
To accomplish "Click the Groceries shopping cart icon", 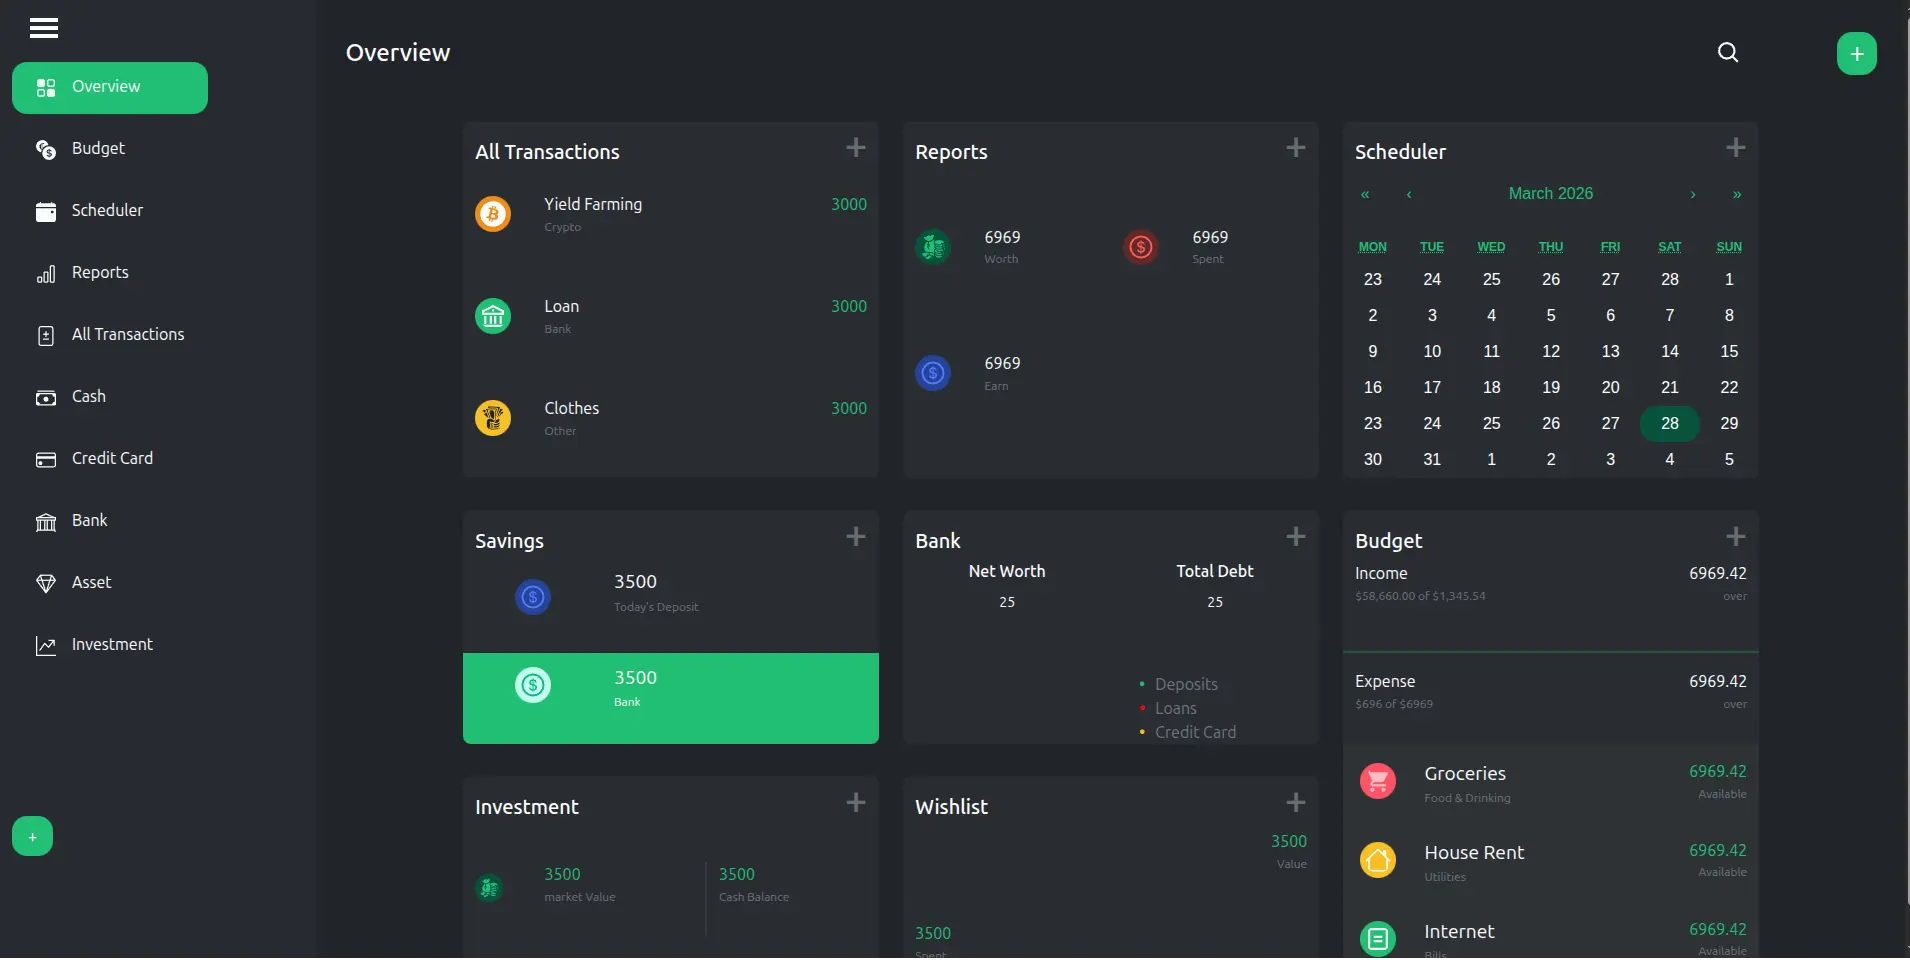I will (x=1377, y=781).
